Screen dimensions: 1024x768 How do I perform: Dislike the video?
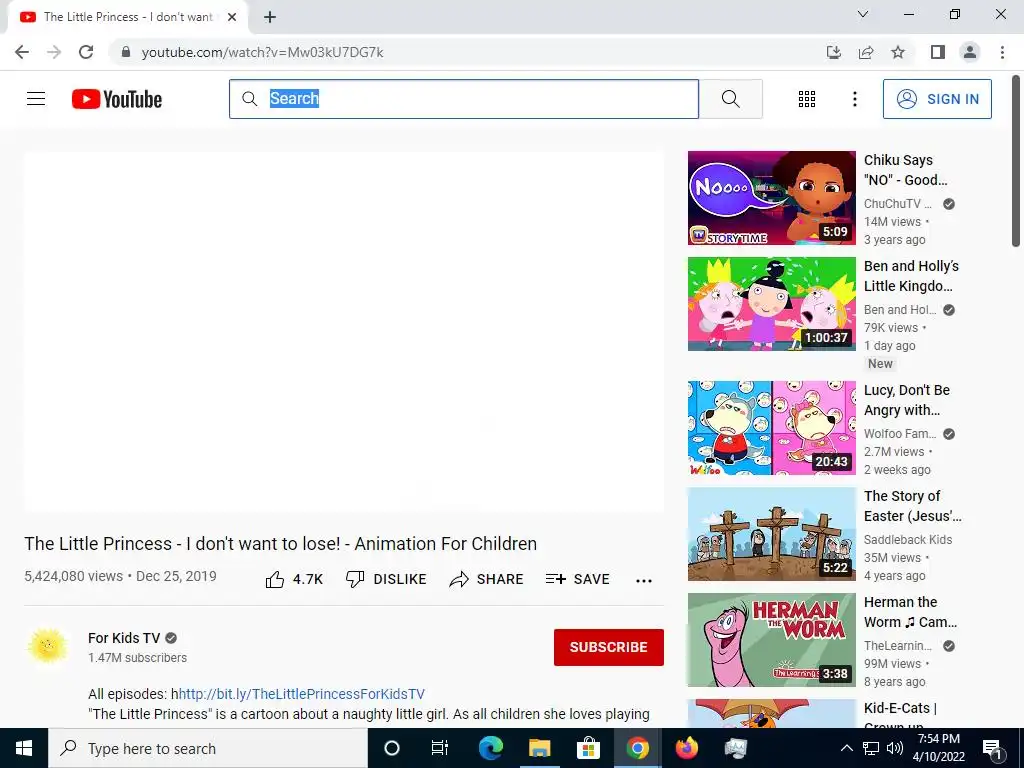(x=386, y=579)
